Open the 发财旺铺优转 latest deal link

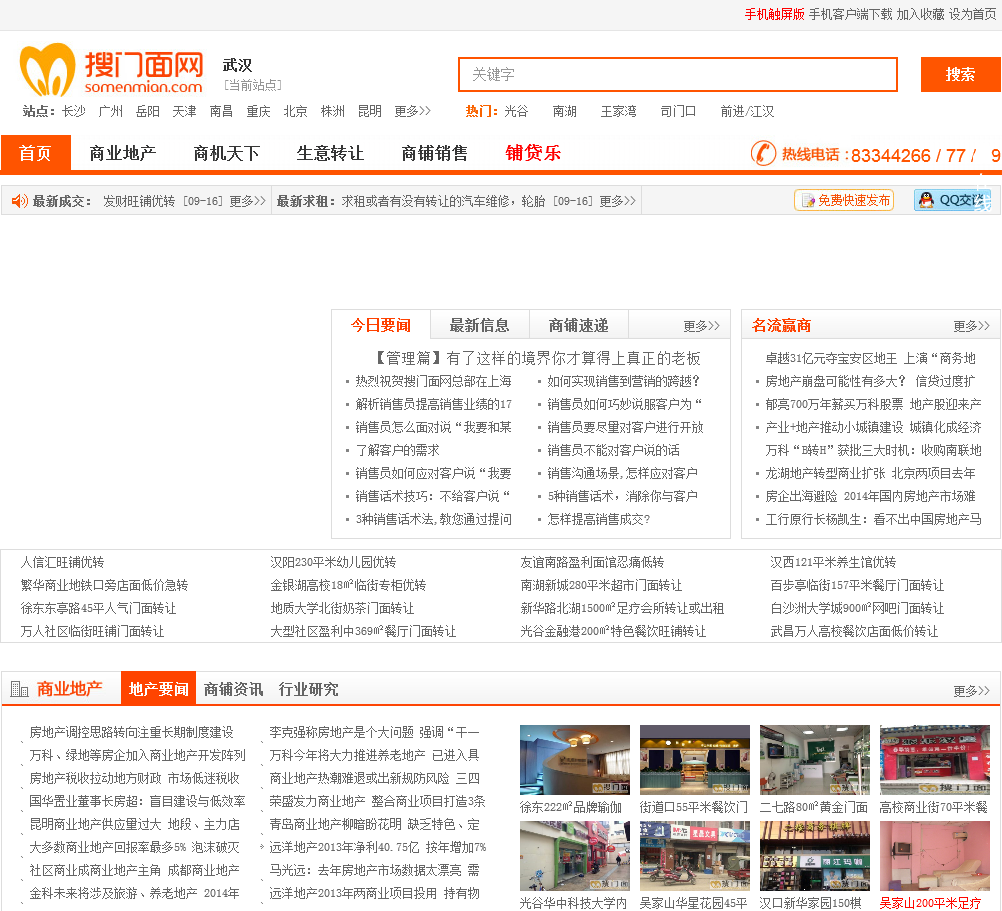(x=139, y=201)
